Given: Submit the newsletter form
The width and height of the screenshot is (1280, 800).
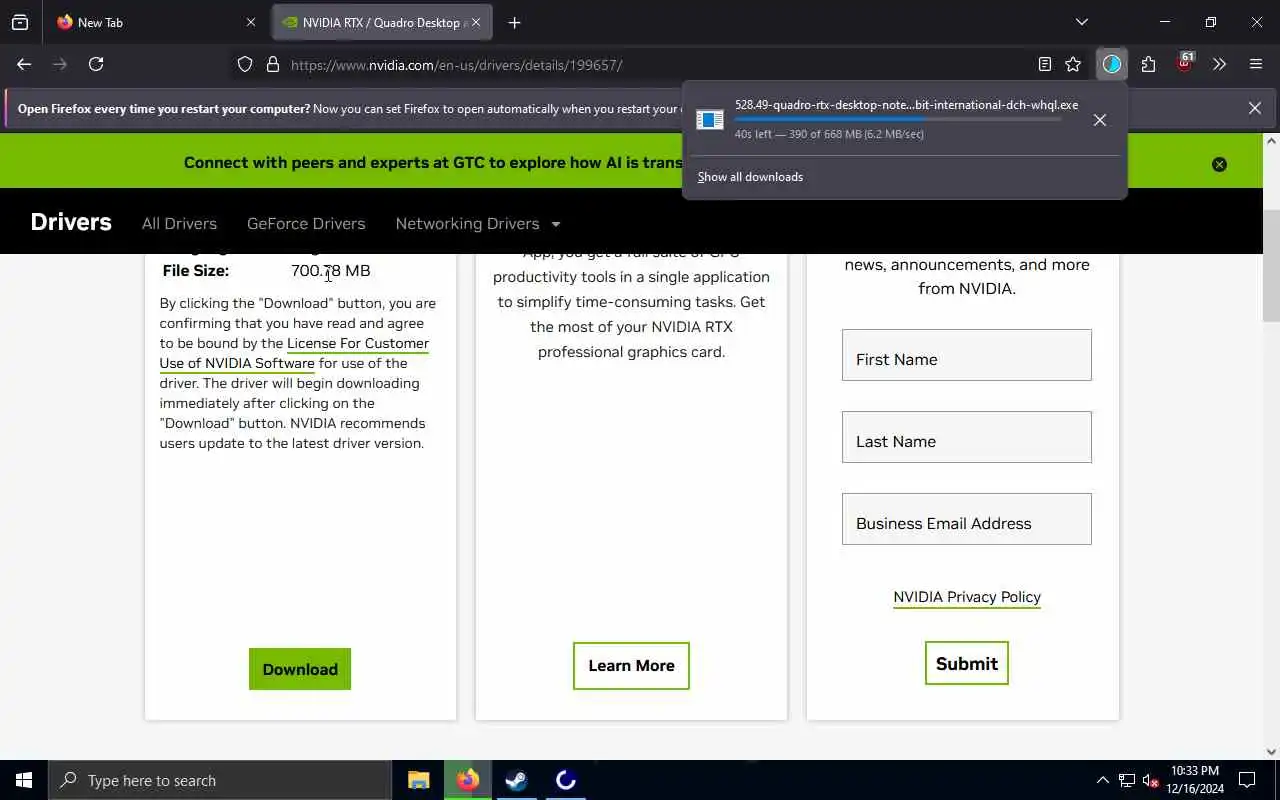Looking at the screenshot, I should [966, 663].
